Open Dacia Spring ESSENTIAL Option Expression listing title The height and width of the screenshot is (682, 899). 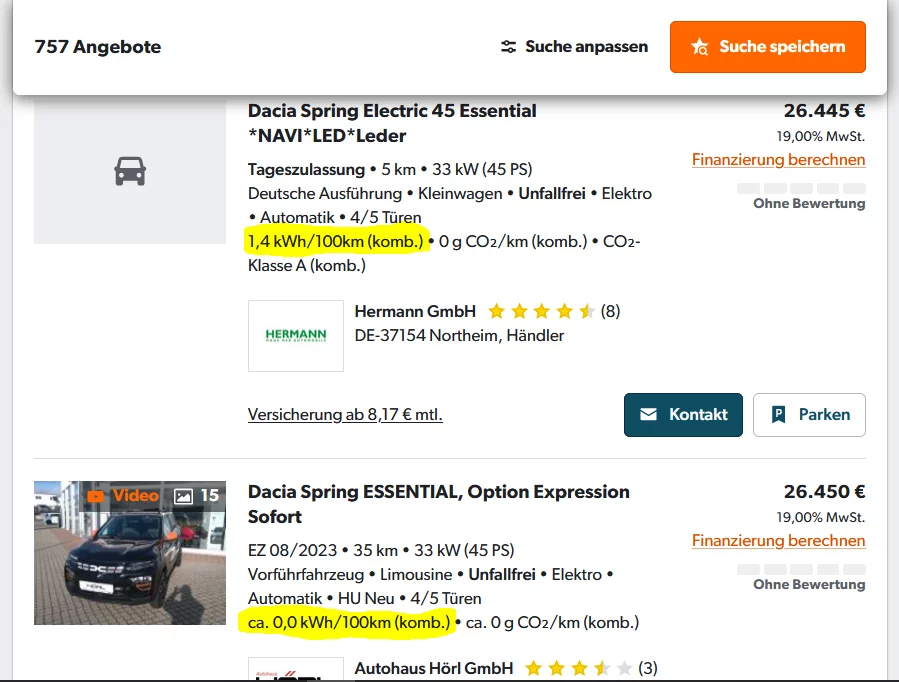439,504
